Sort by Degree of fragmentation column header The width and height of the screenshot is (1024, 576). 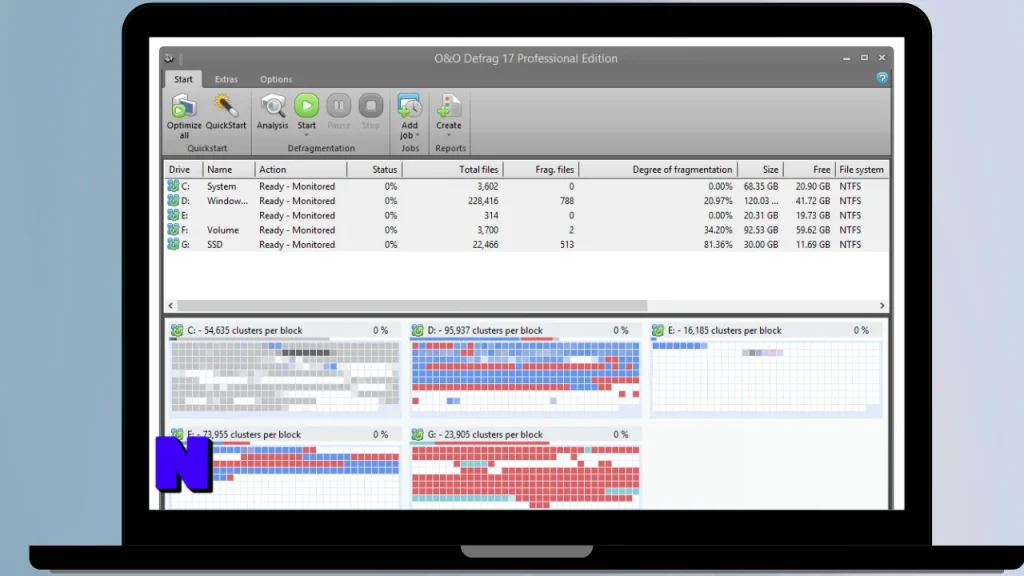[x=658, y=169]
